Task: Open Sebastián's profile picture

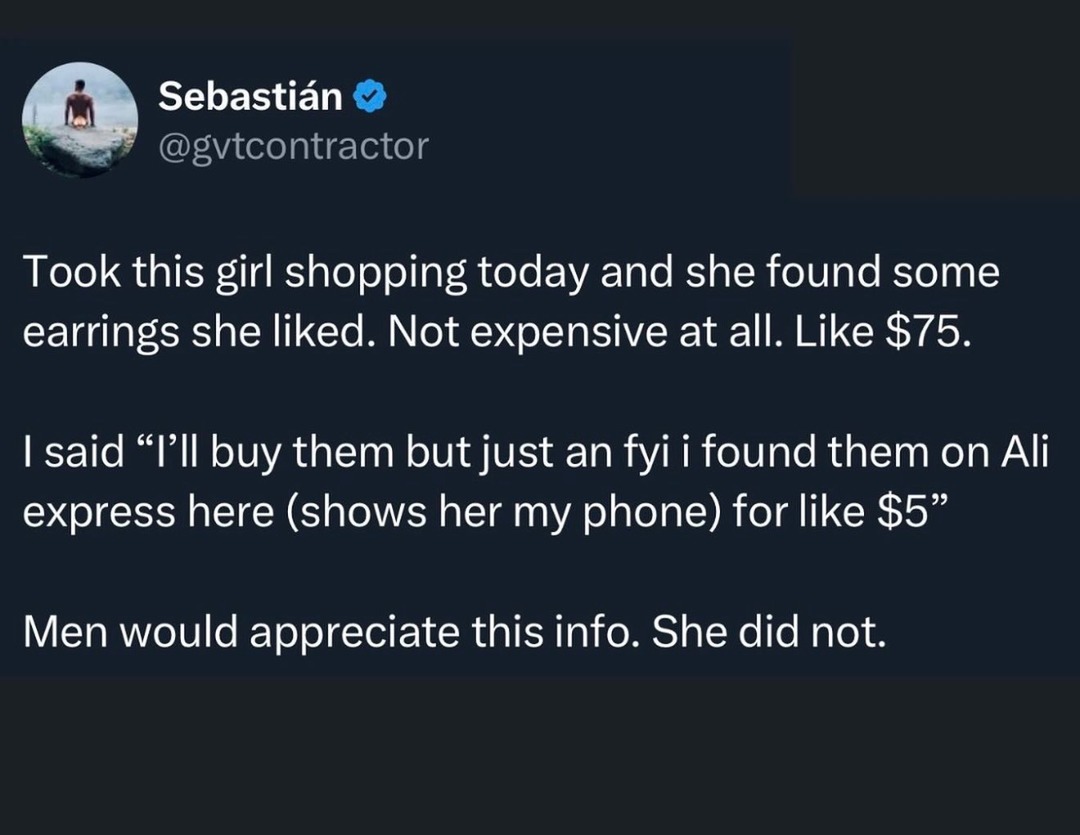Action: [80, 121]
